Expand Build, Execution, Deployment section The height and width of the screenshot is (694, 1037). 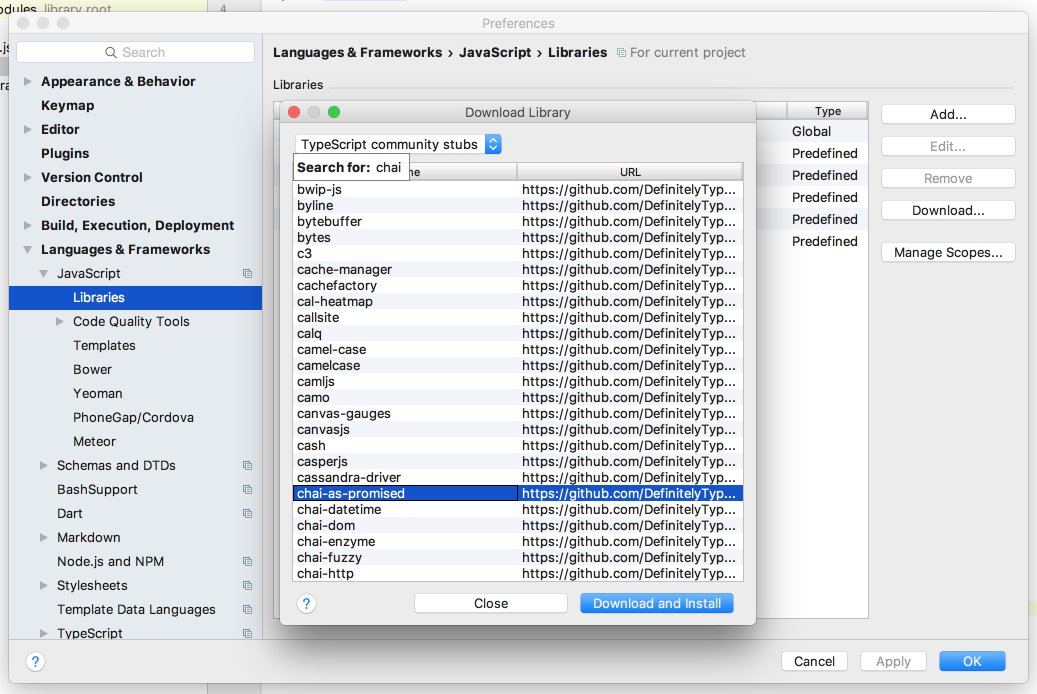[x=28, y=225]
